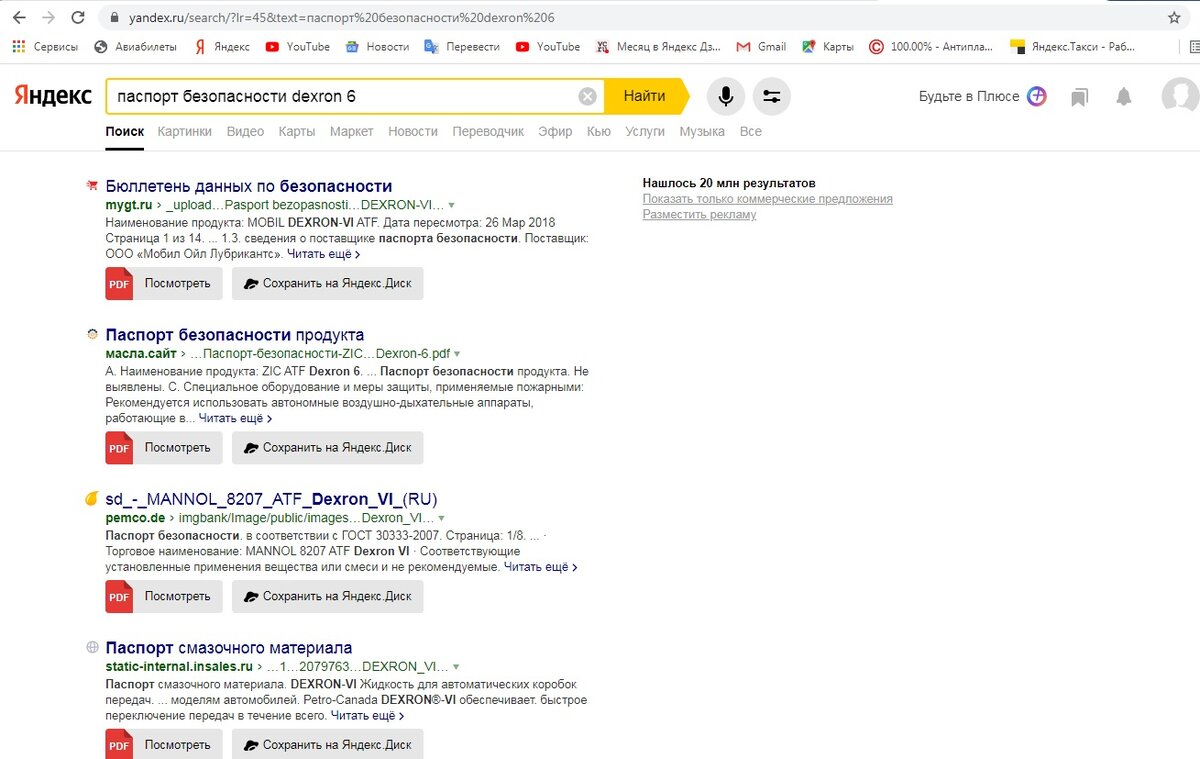Open Бюллетень данных по безопасности result
Viewport: 1200px width, 759px height.
coord(249,186)
